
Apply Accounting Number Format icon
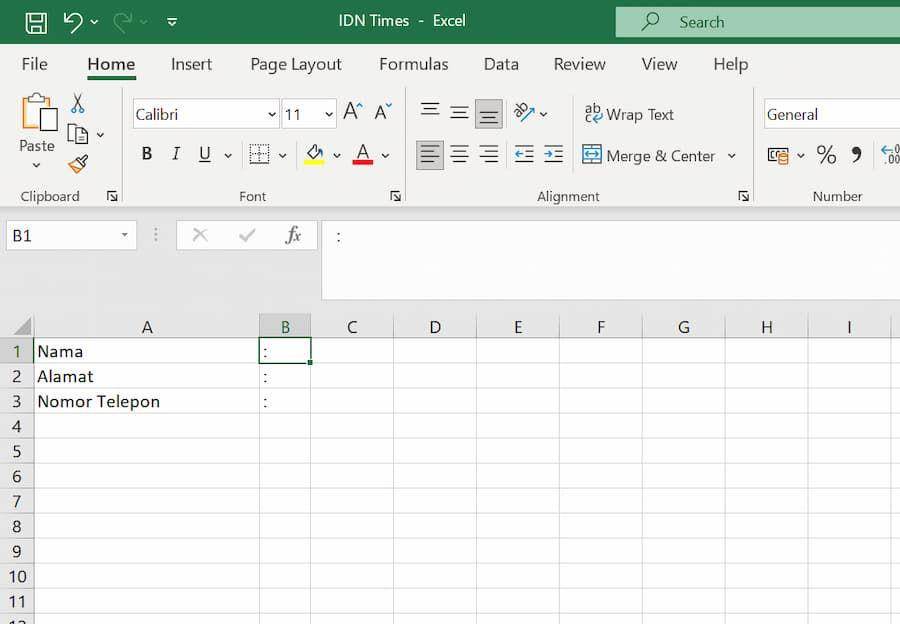pyautogui.click(x=778, y=155)
